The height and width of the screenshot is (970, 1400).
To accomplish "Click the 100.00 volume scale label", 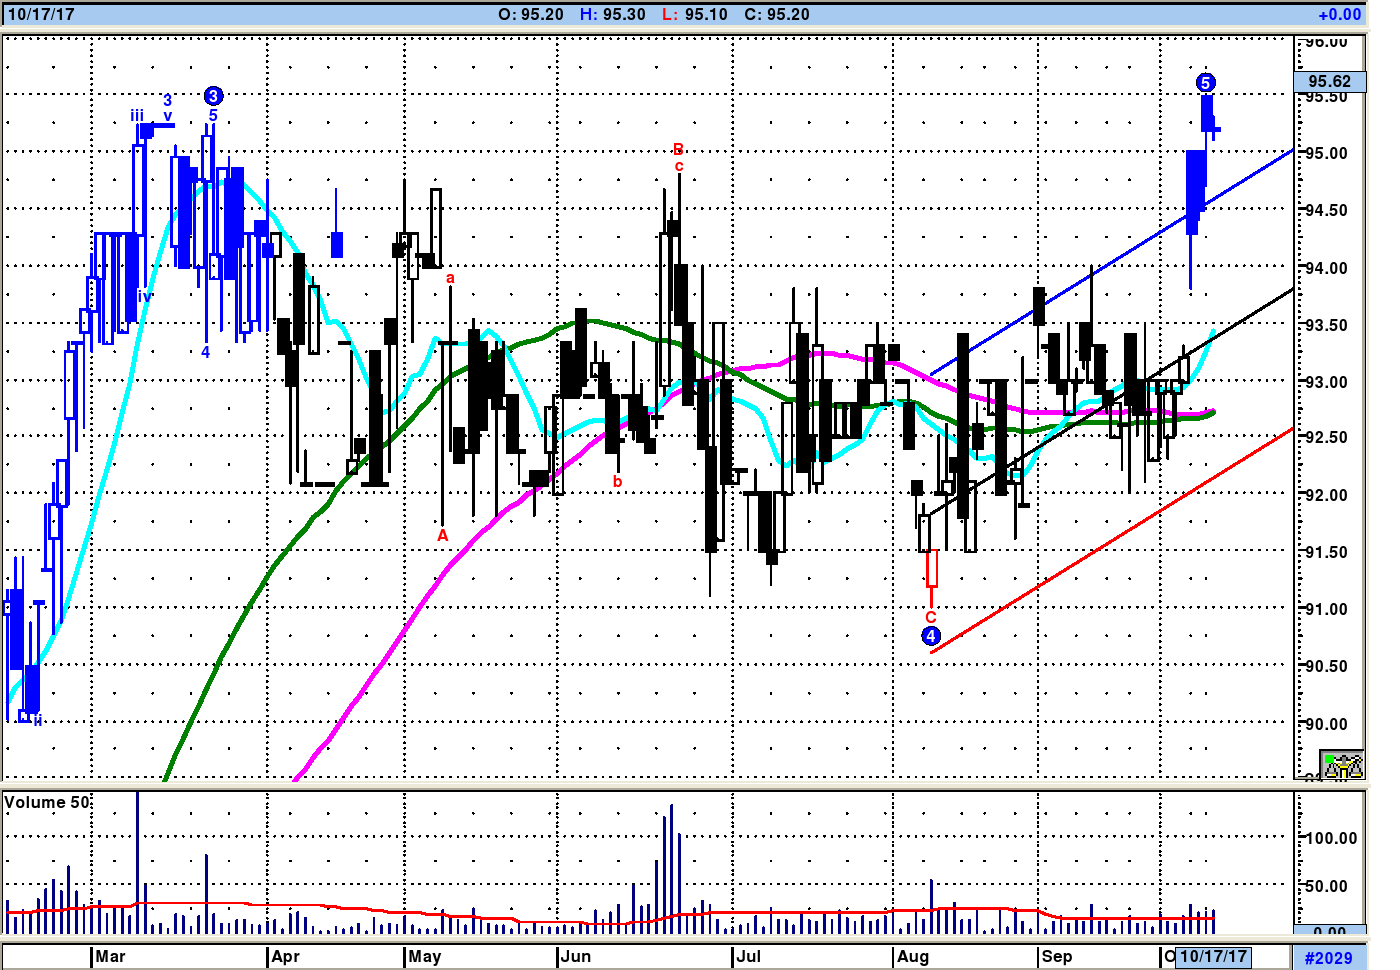I will pos(1331,838).
